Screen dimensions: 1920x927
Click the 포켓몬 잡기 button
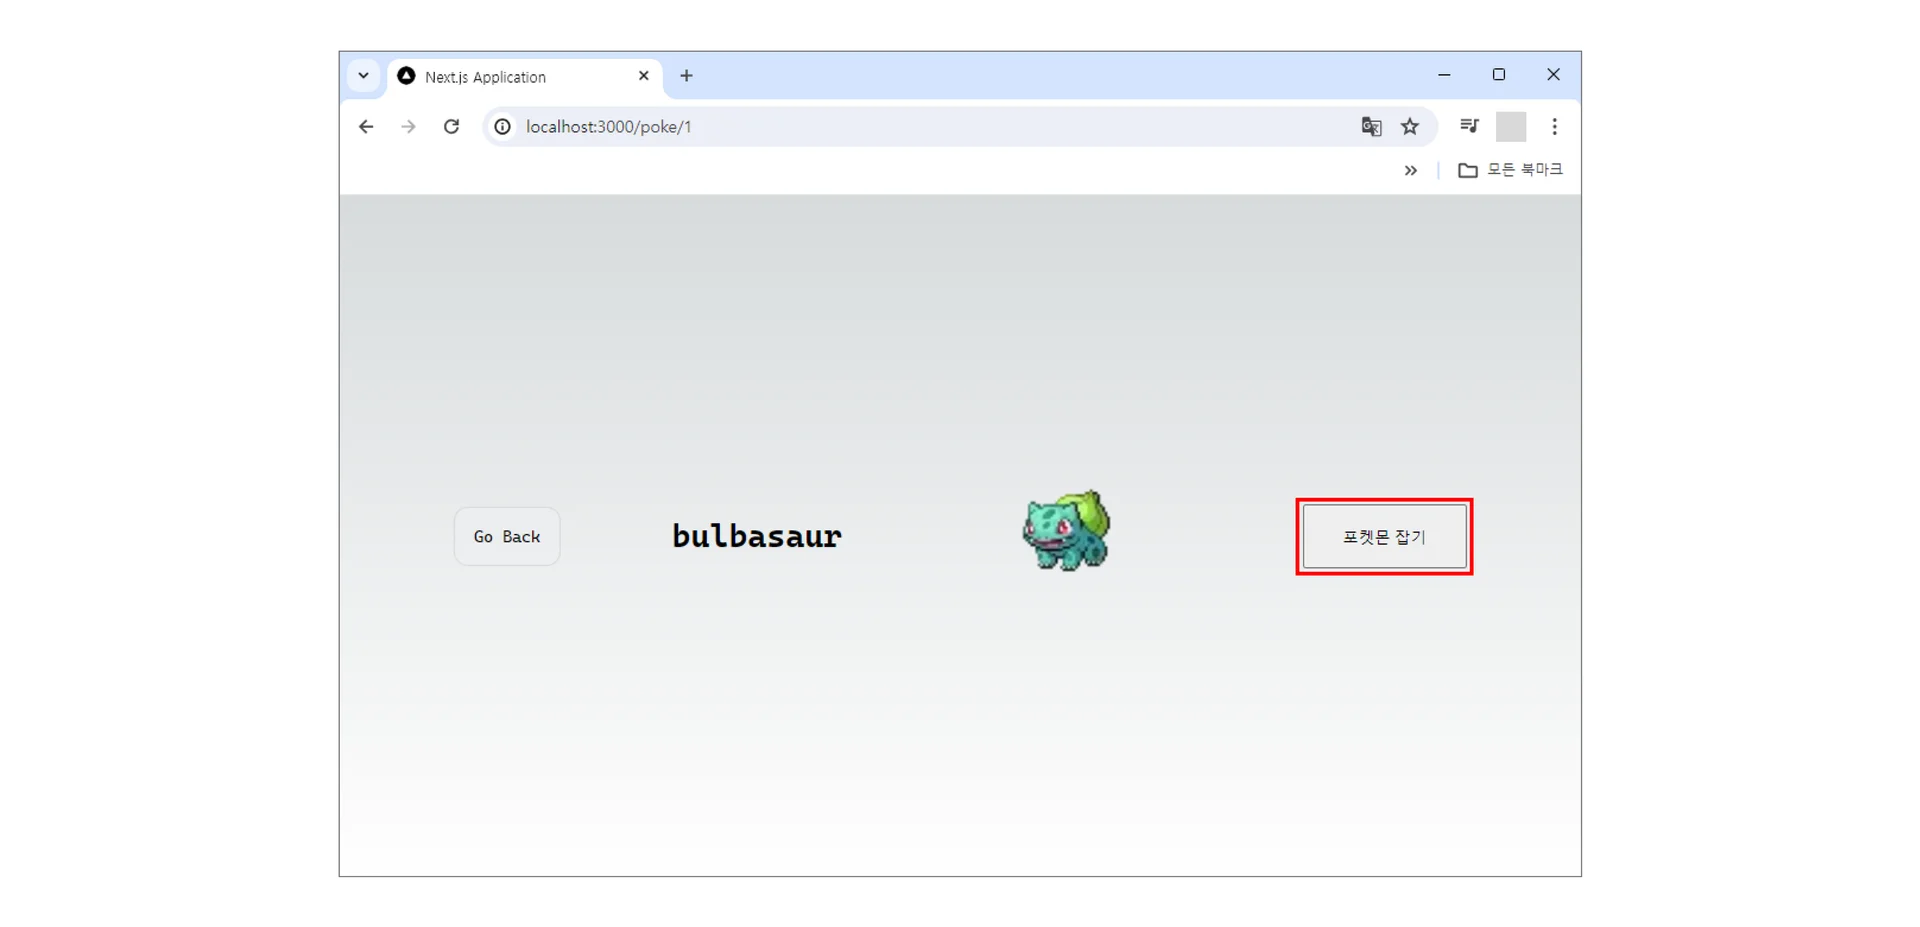click(x=1384, y=537)
